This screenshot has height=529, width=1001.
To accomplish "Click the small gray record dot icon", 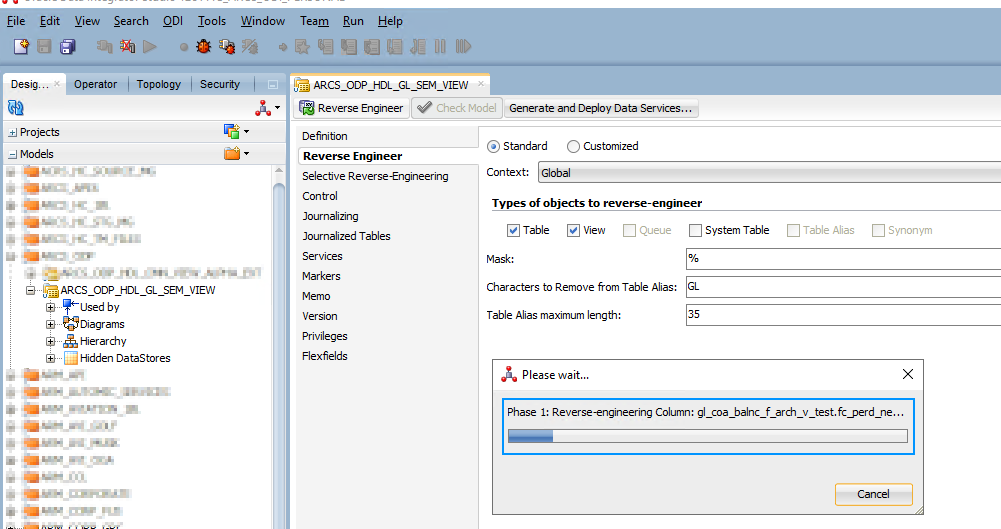I will pos(184,47).
